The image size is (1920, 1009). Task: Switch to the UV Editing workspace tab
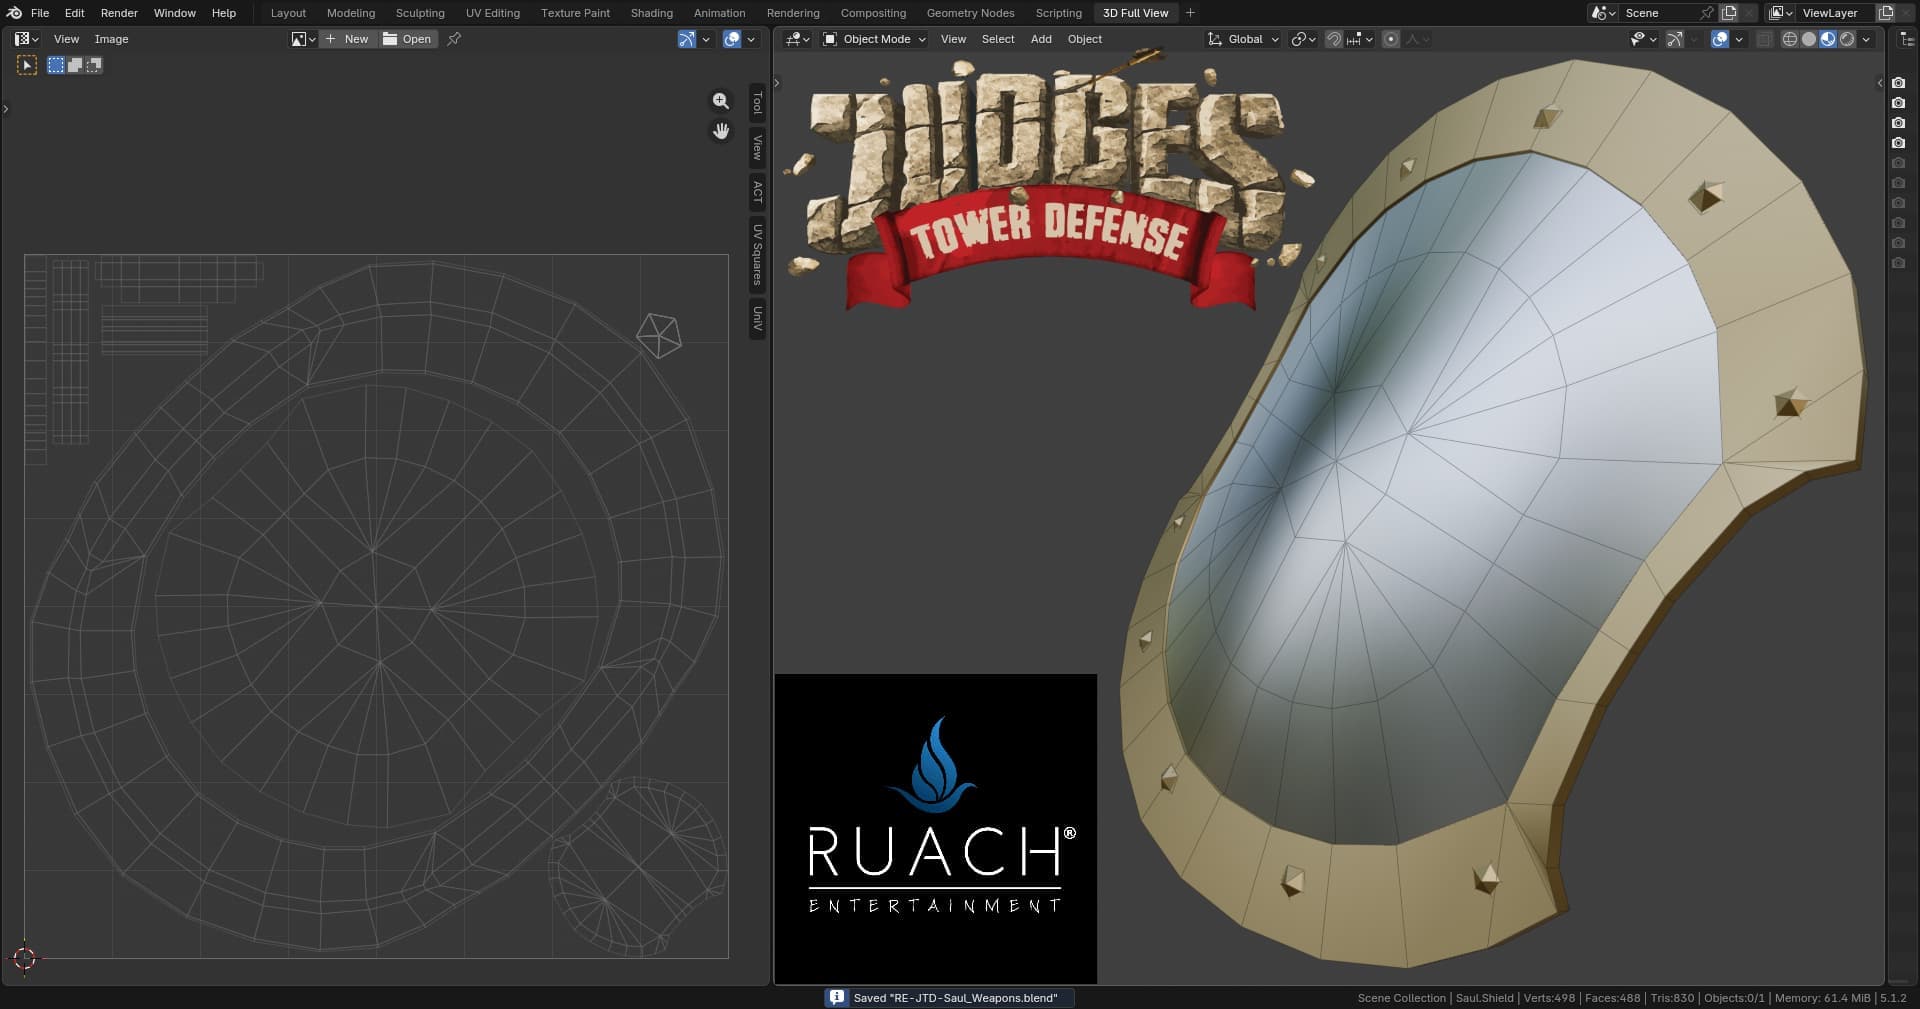[x=493, y=13]
